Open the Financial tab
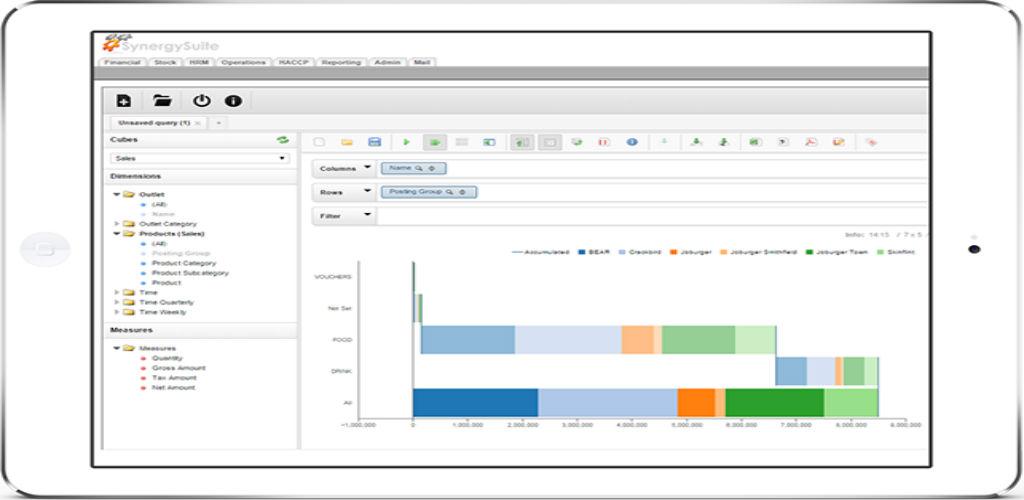 pos(122,62)
